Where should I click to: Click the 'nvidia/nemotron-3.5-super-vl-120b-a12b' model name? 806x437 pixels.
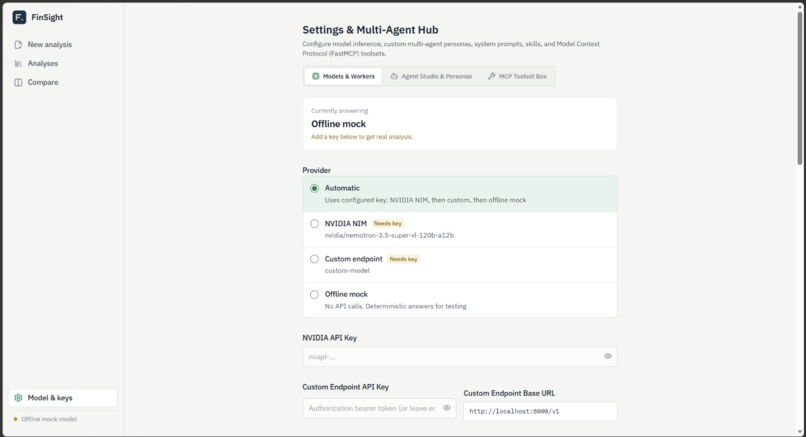(x=389, y=235)
